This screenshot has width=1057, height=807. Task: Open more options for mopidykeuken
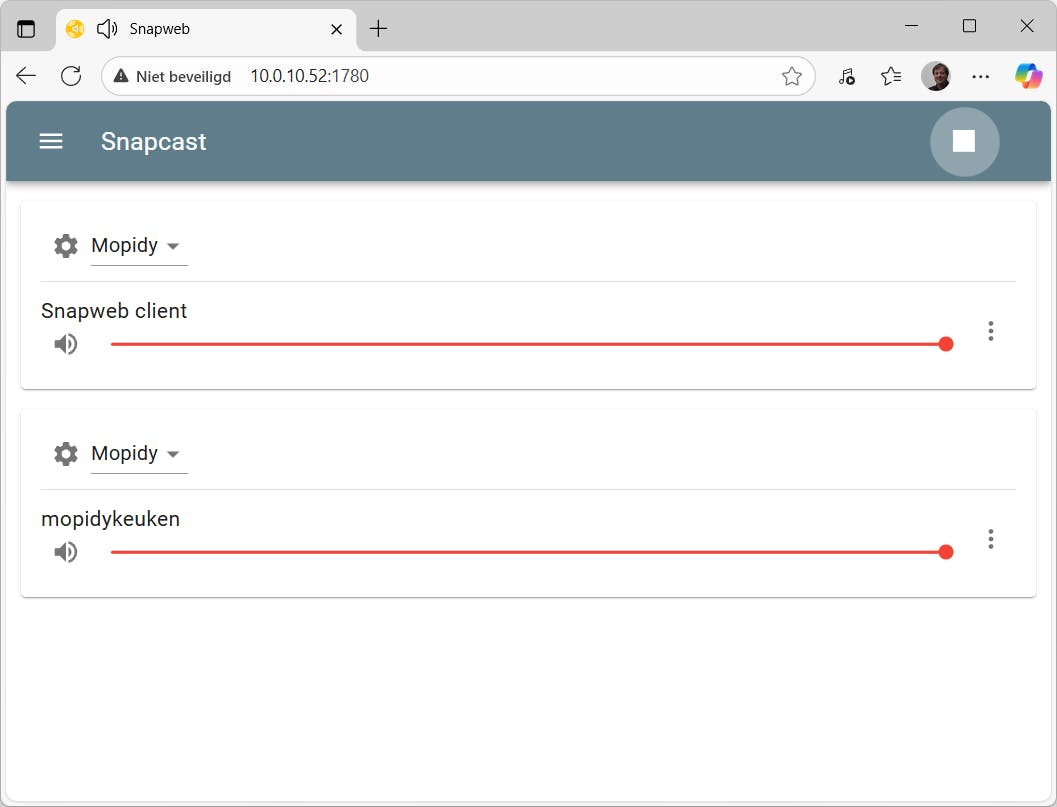tap(990, 539)
